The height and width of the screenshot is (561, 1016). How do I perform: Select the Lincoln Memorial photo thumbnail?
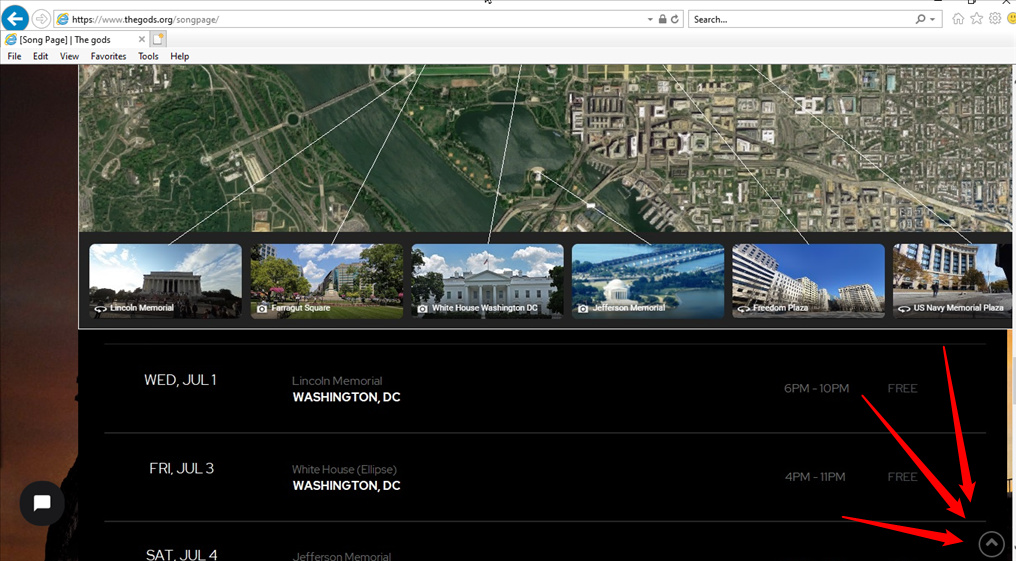(x=165, y=280)
